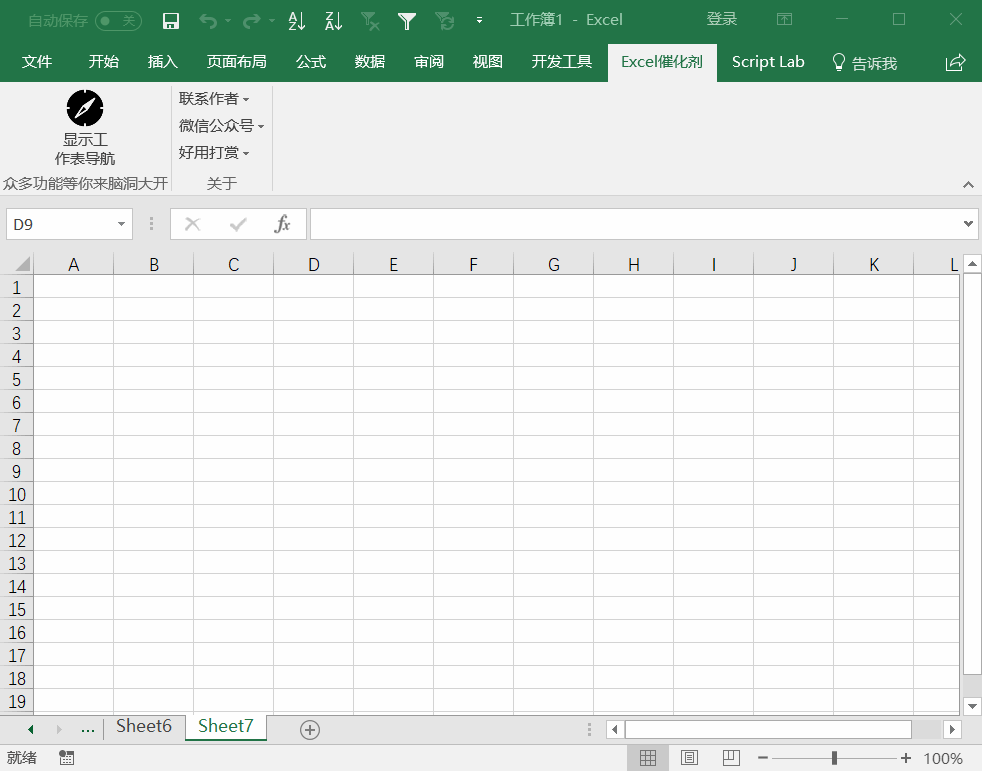Open 显示工作表导航 compass button
Image resolution: width=982 pixels, height=771 pixels.
tap(85, 128)
